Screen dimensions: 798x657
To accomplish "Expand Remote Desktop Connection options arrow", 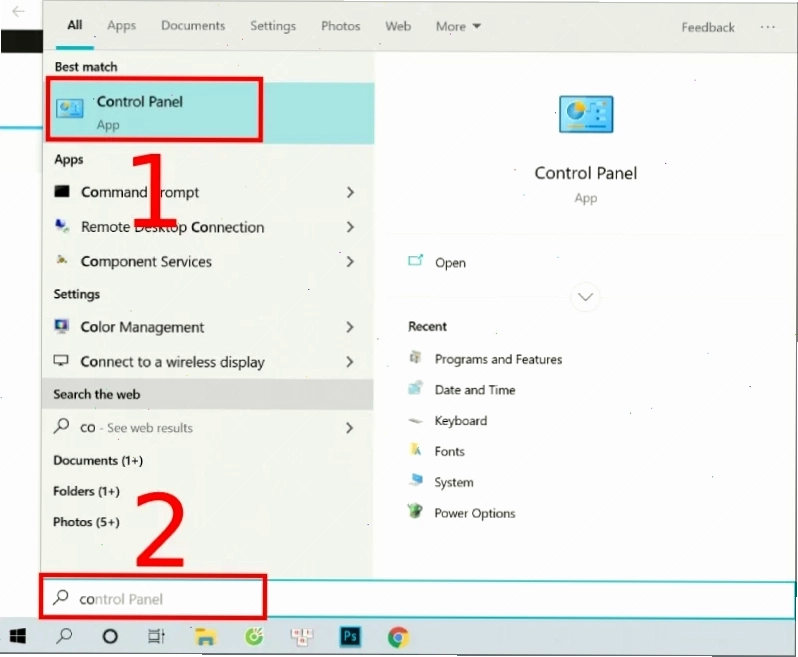I will [x=350, y=226].
